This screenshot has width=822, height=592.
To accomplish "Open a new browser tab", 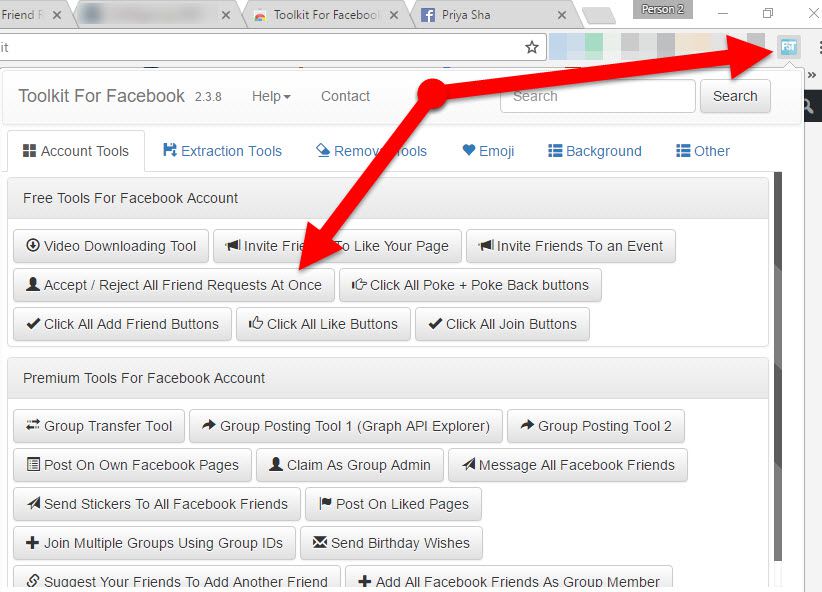I will click(599, 15).
